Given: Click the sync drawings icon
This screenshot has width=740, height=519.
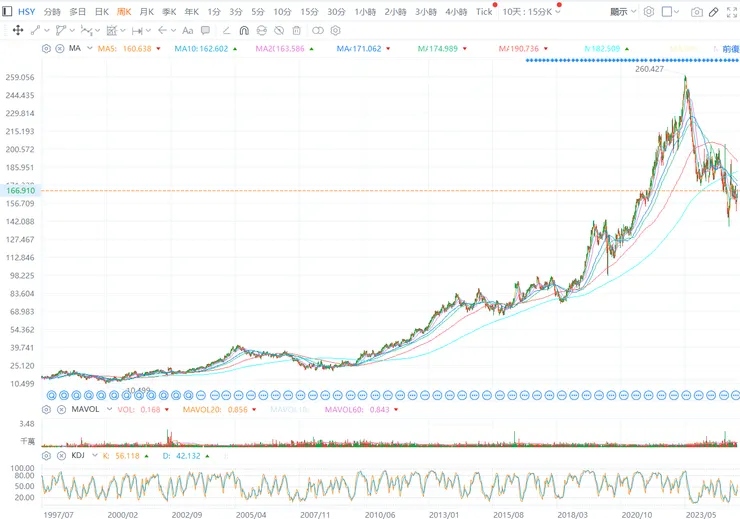Looking at the screenshot, I should pos(261,31).
